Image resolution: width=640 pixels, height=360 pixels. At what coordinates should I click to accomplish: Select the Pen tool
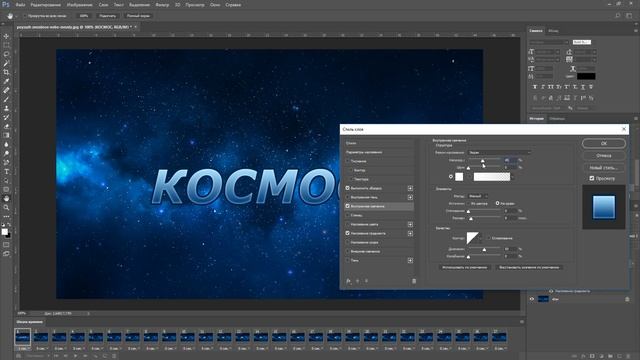[x=6, y=162]
